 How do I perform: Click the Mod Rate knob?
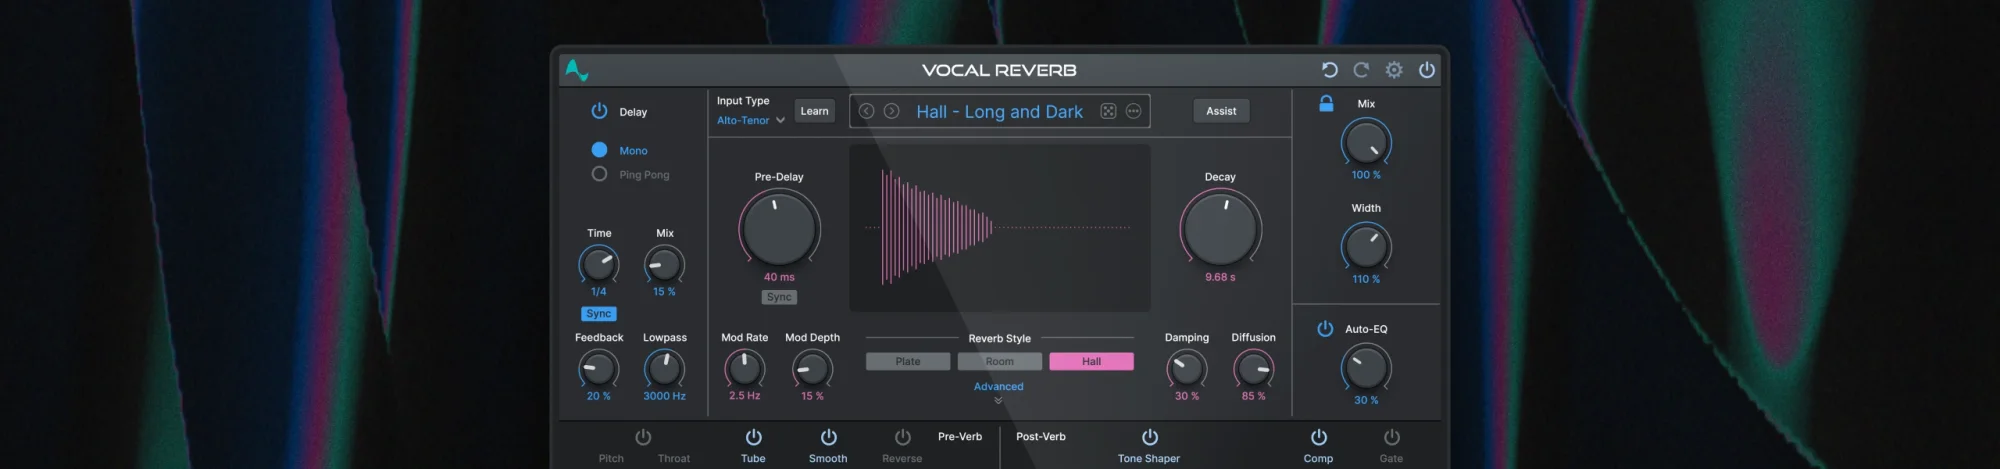click(x=745, y=369)
